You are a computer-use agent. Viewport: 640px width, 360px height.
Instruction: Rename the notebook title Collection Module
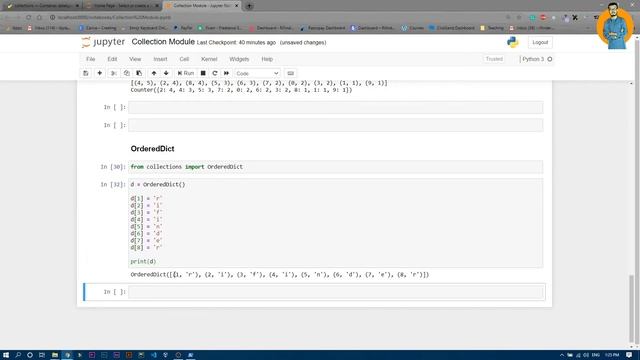click(x=163, y=42)
